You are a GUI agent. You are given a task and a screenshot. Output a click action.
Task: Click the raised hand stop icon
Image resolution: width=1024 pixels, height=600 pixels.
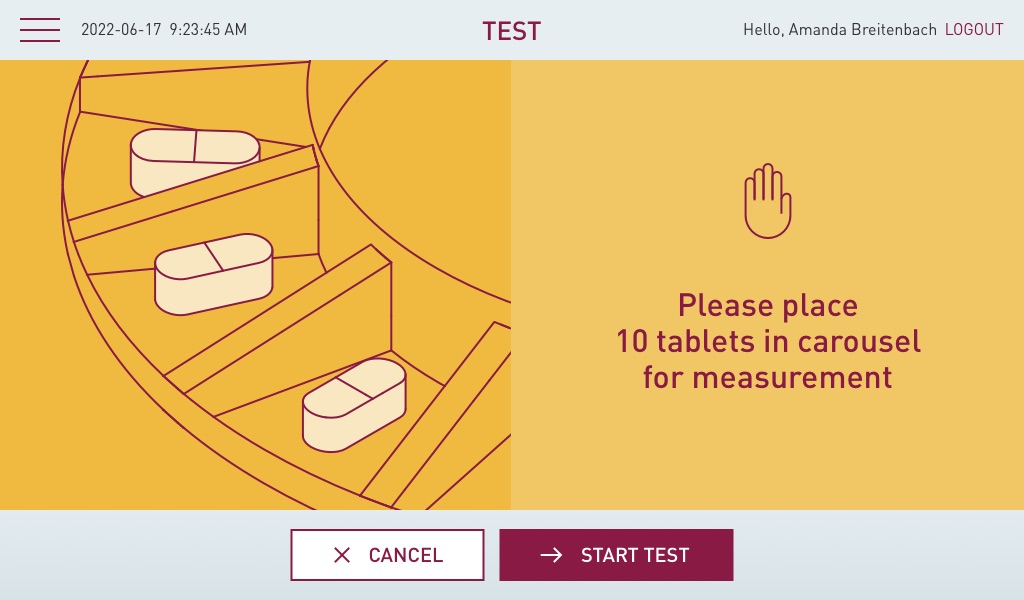click(767, 201)
